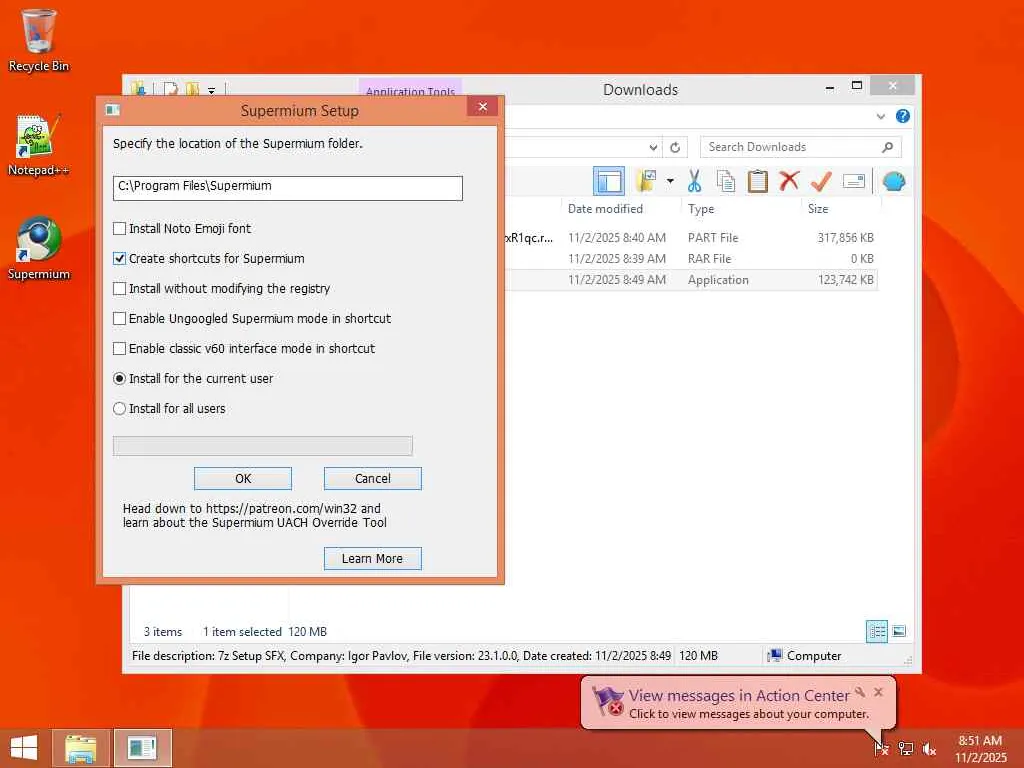Click the Action Center flag tray icon
Screen dimensions: 1024x768
pos(881,748)
